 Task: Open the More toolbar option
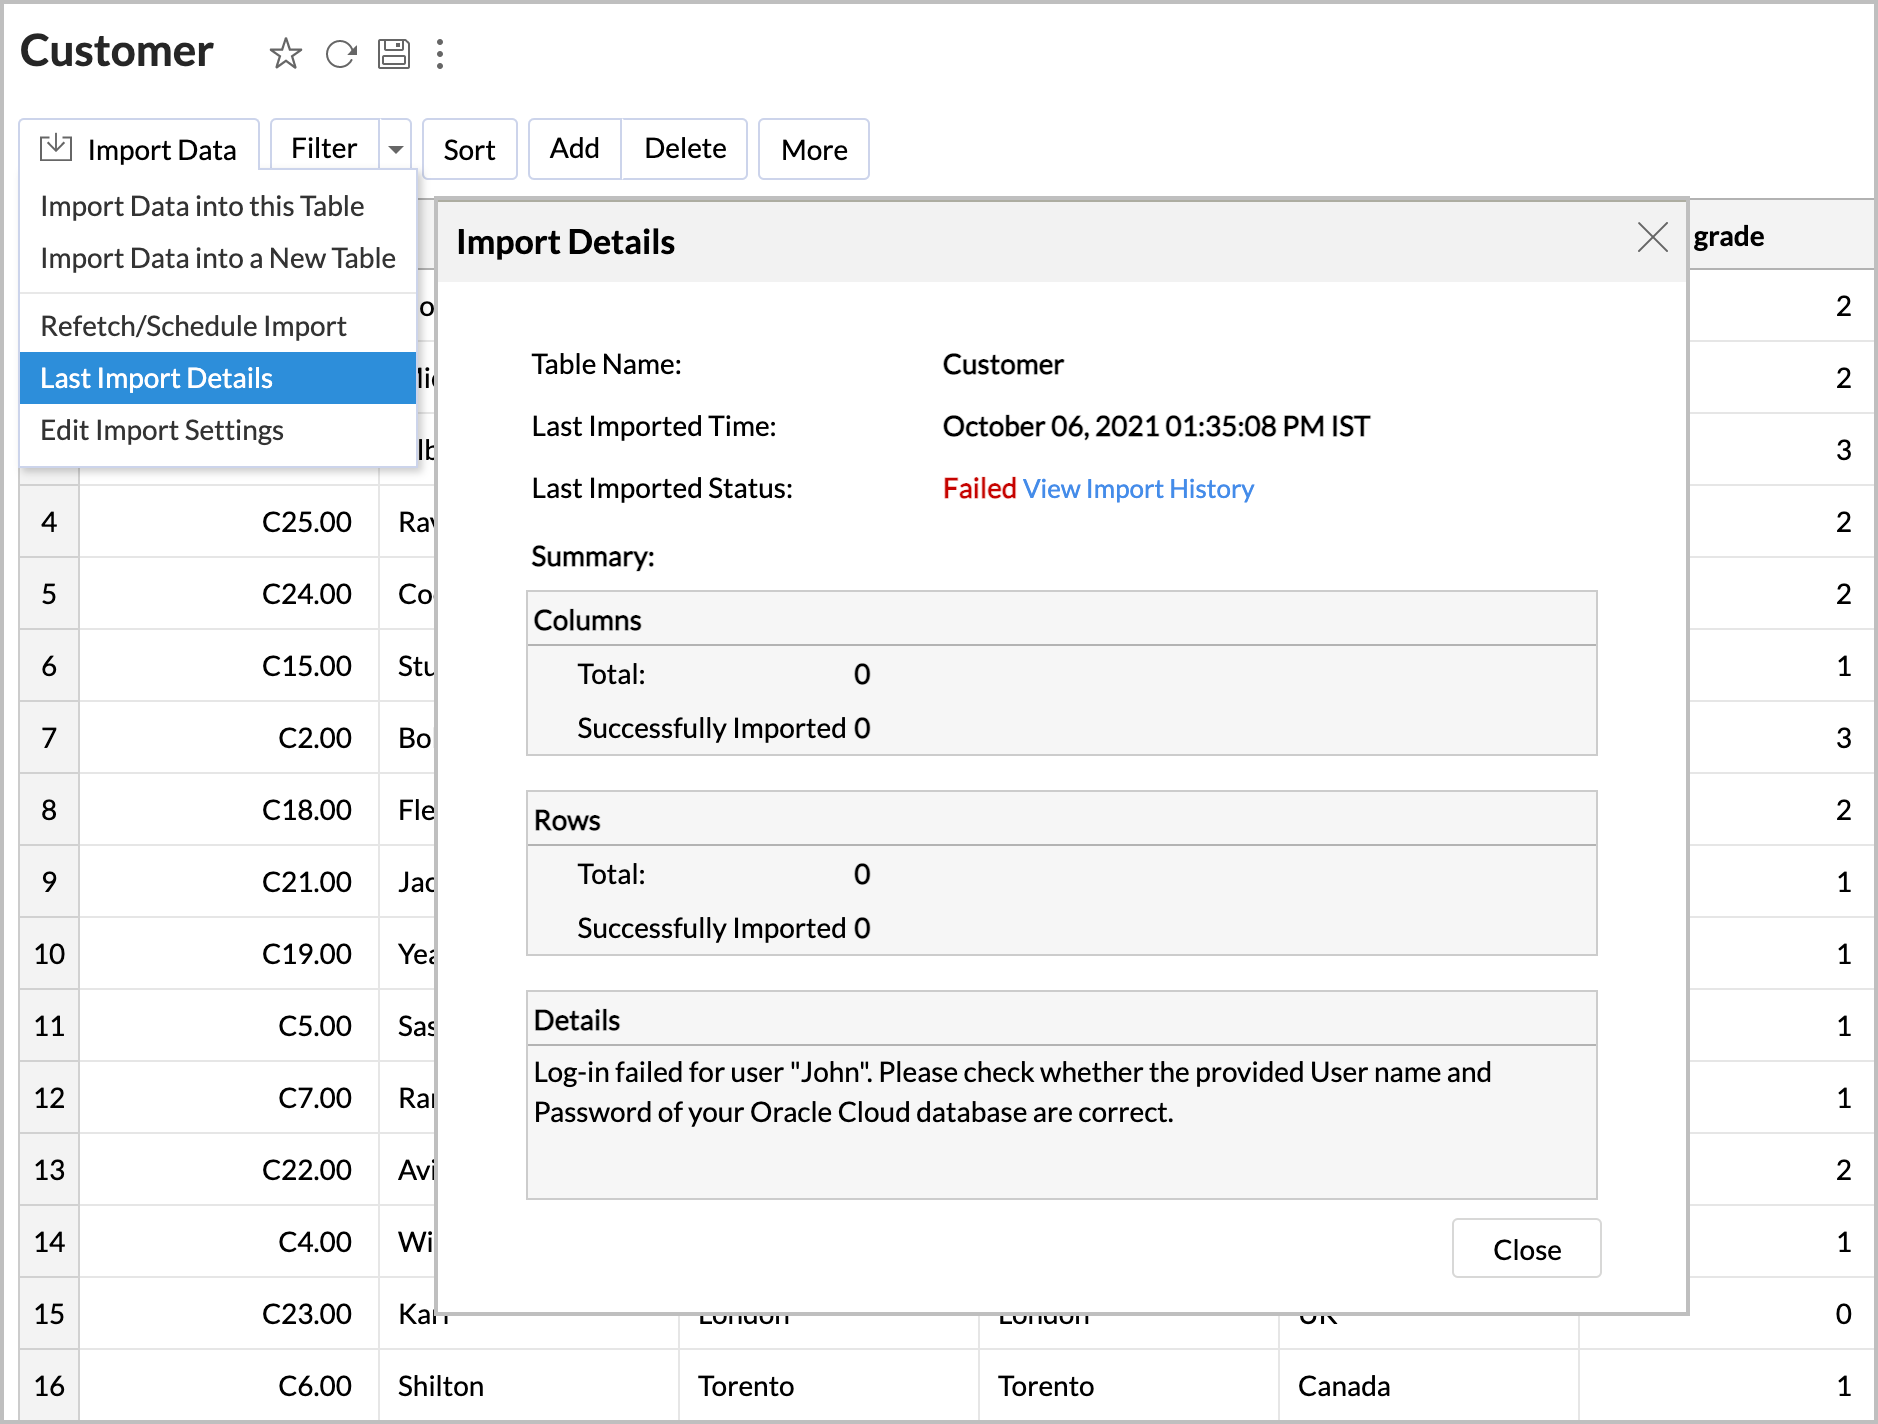point(813,148)
